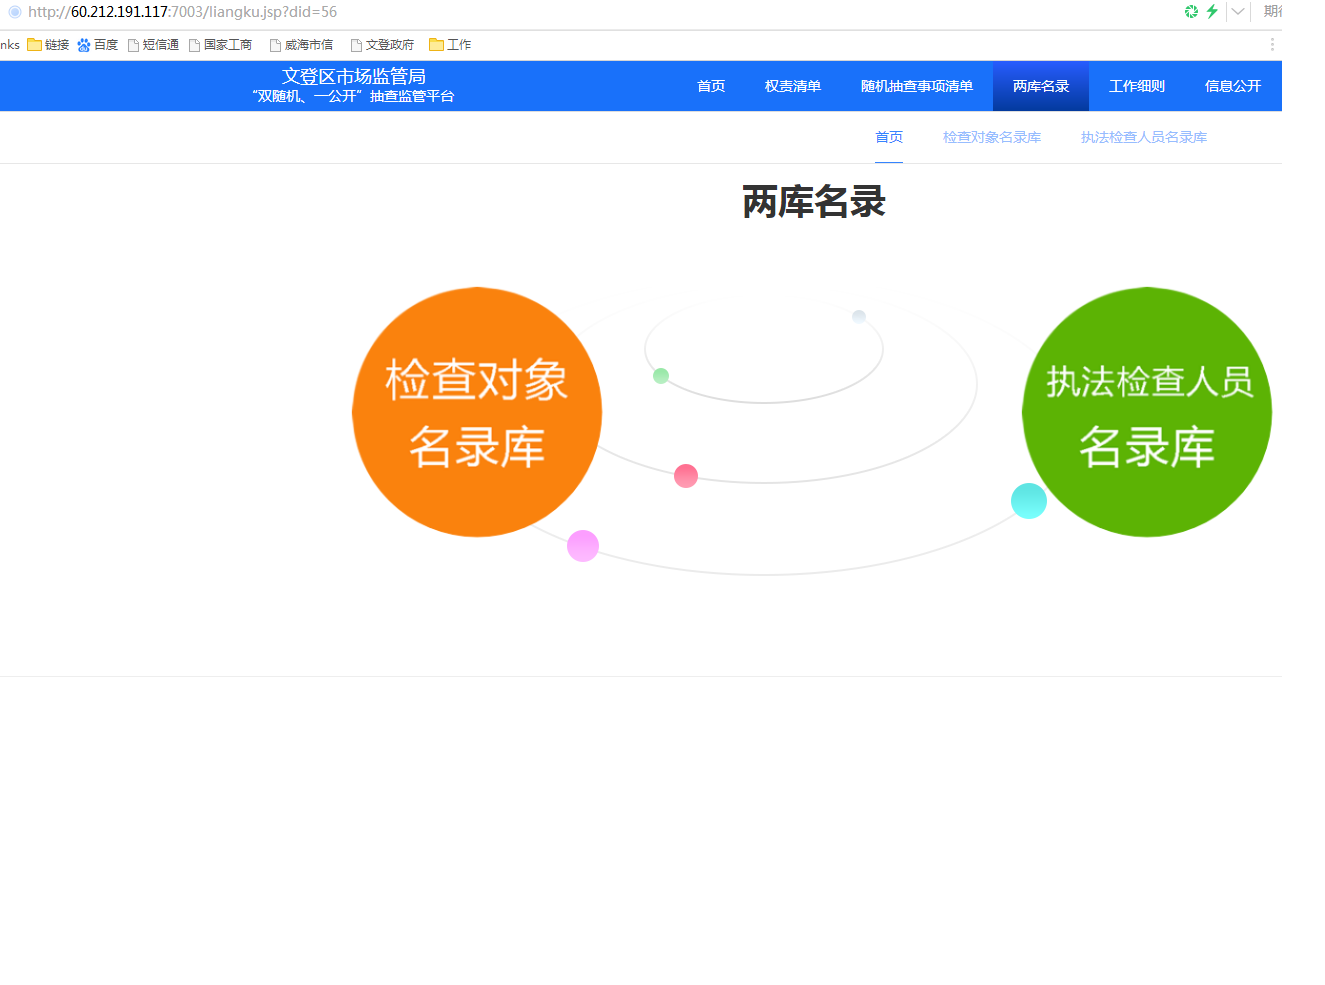This screenshot has width=1325, height=985.
Task: Open the 权责清单 navigation item
Action: 792,86
